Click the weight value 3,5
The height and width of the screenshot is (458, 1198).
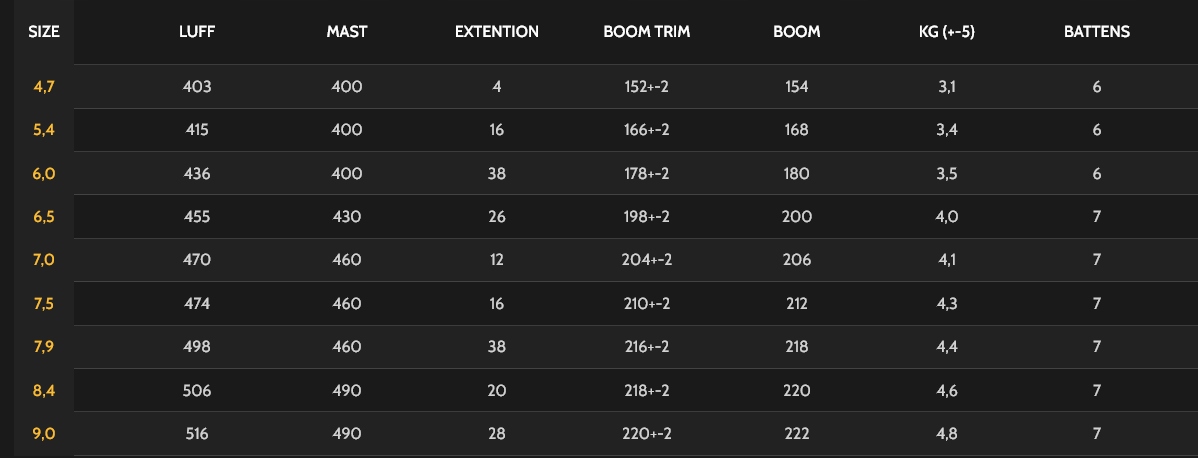[947, 174]
